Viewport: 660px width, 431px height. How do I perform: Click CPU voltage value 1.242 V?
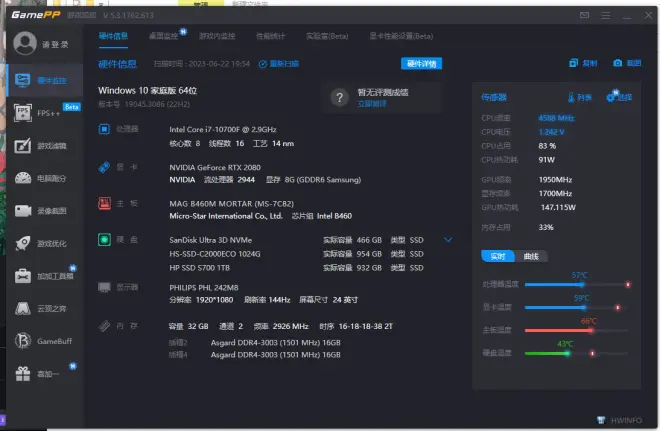551,132
